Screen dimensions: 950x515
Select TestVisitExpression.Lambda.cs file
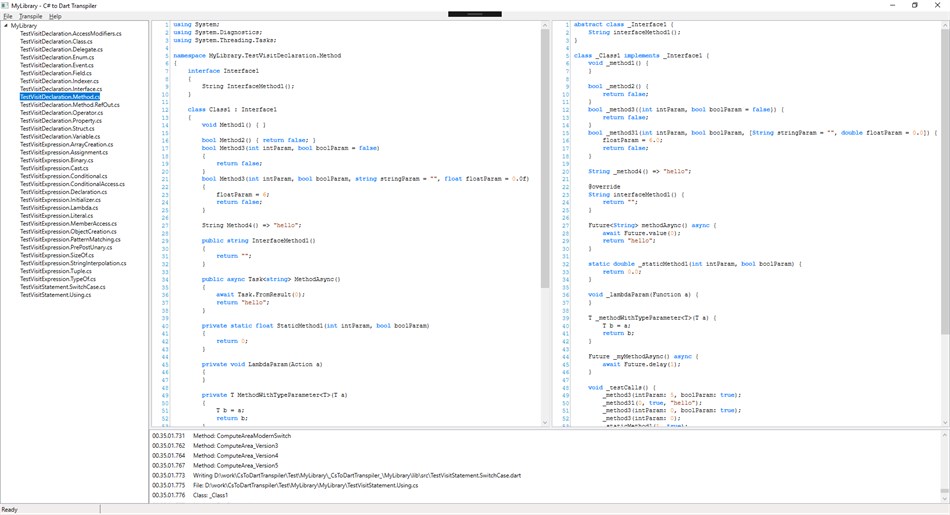[59, 207]
